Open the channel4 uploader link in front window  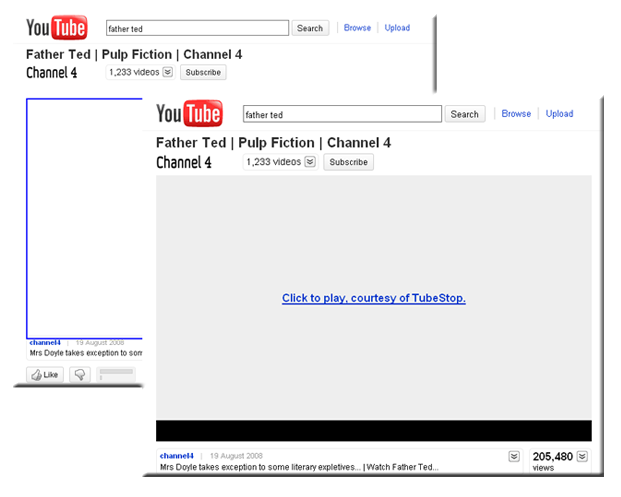pos(177,456)
